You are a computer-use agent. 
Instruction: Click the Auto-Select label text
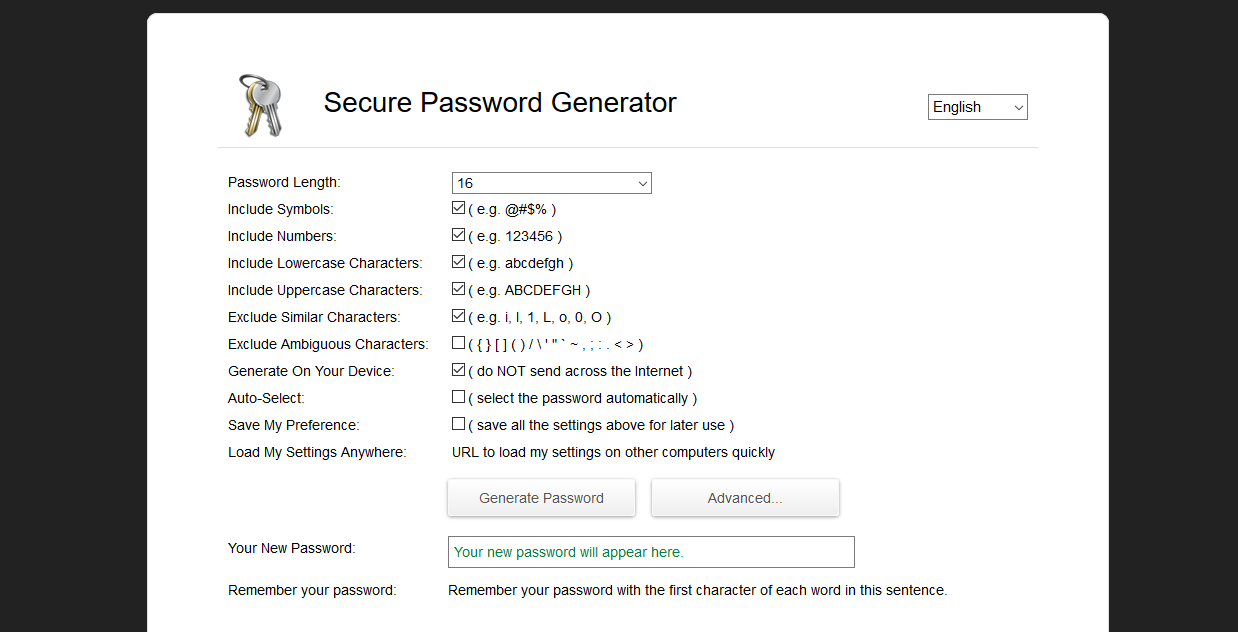pos(266,398)
